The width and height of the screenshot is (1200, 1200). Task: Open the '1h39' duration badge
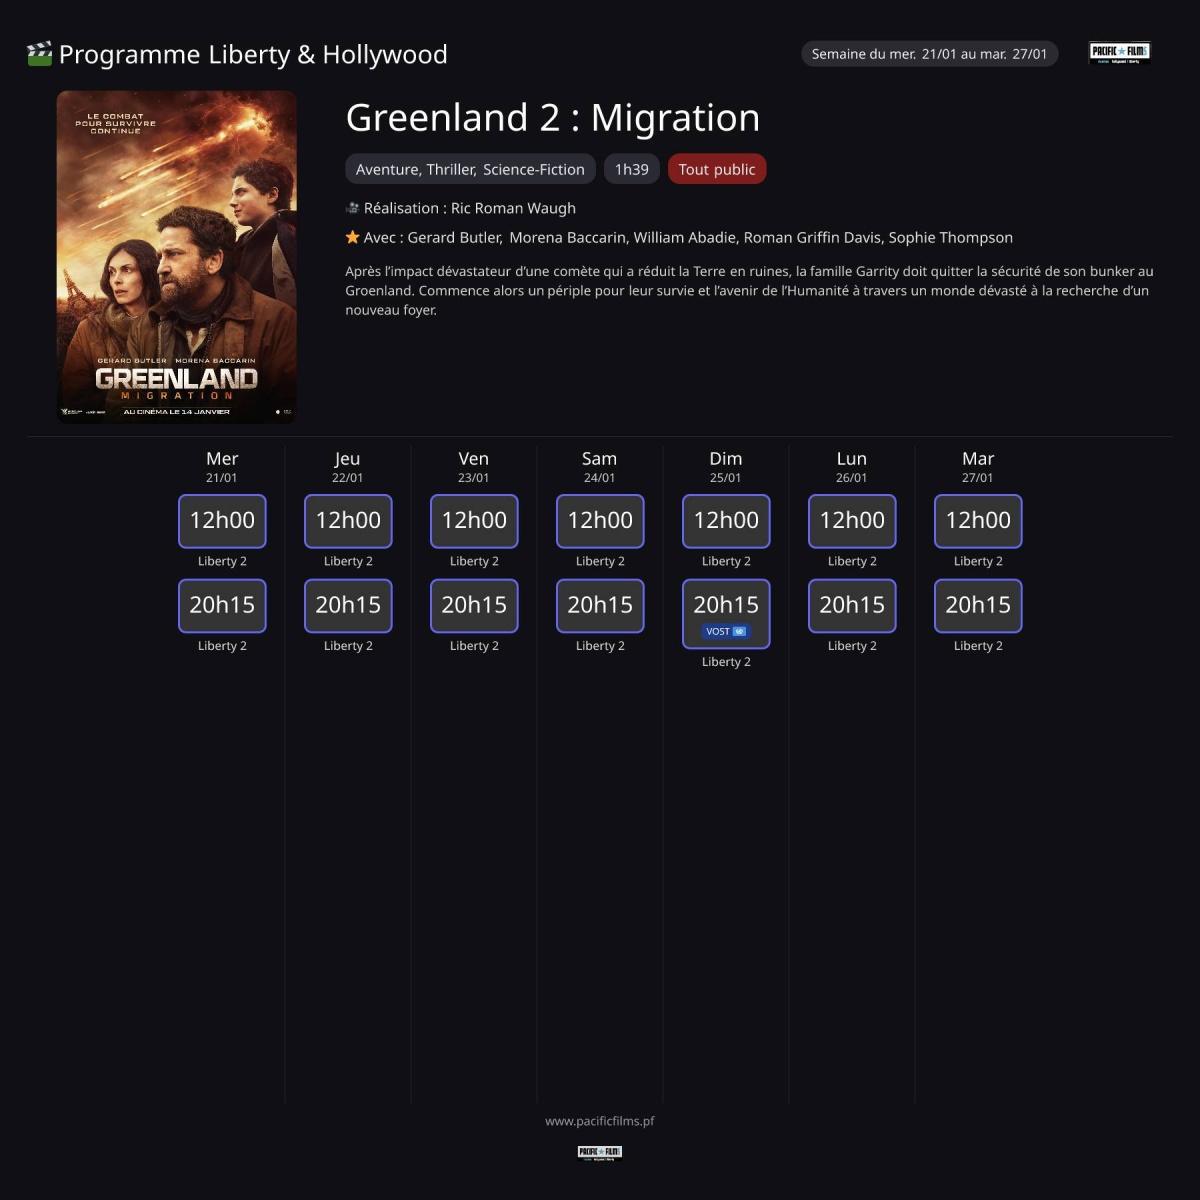click(631, 169)
